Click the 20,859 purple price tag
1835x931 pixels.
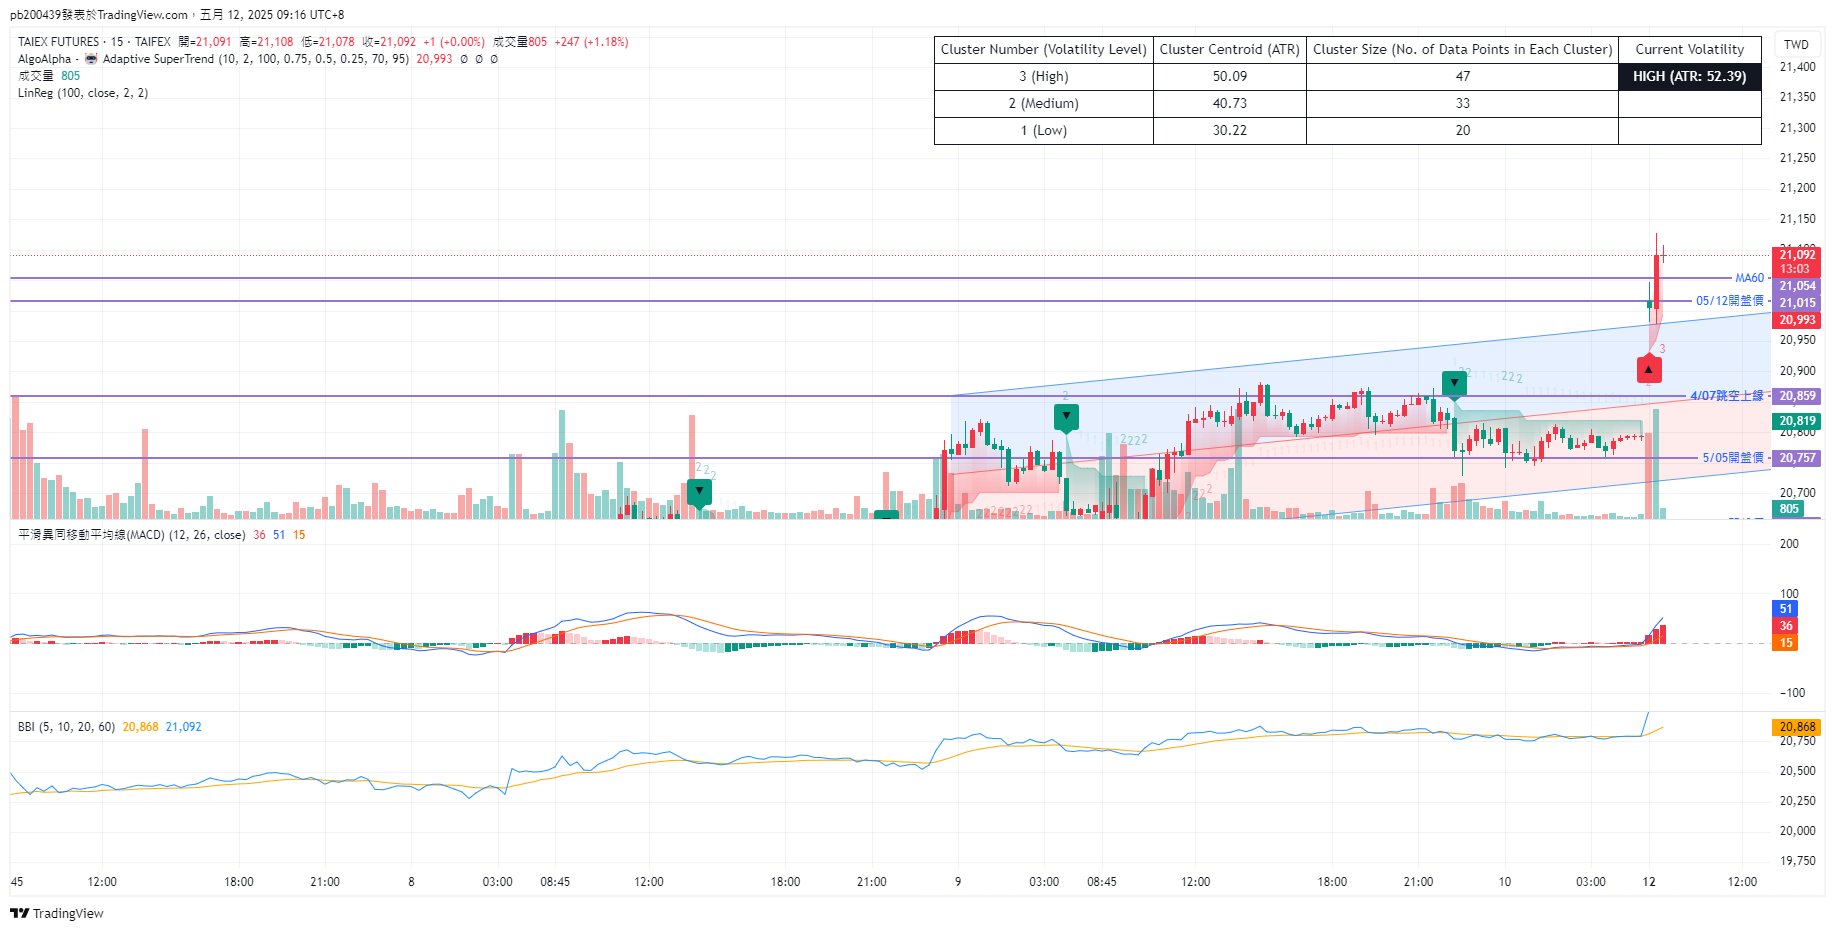tap(1796, 396)
